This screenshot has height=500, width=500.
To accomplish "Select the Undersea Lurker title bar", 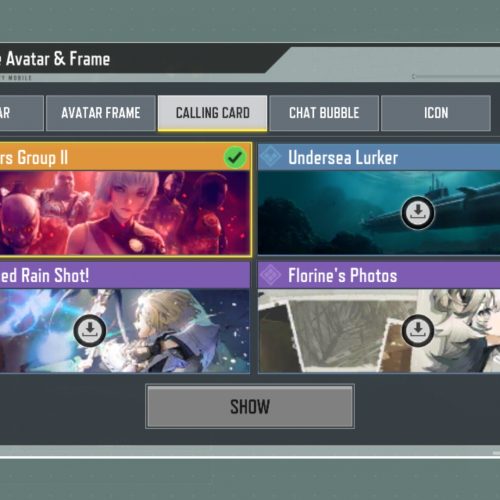I will 379,157.
